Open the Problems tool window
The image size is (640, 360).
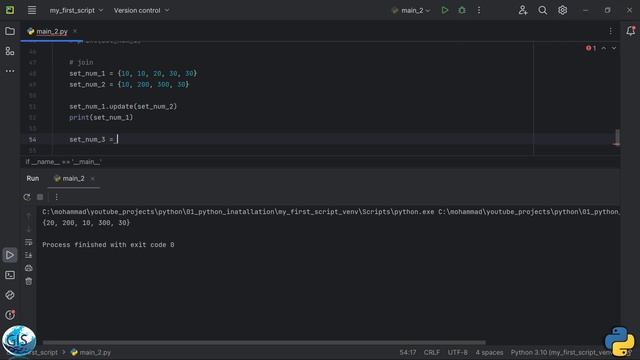[10, 315]
